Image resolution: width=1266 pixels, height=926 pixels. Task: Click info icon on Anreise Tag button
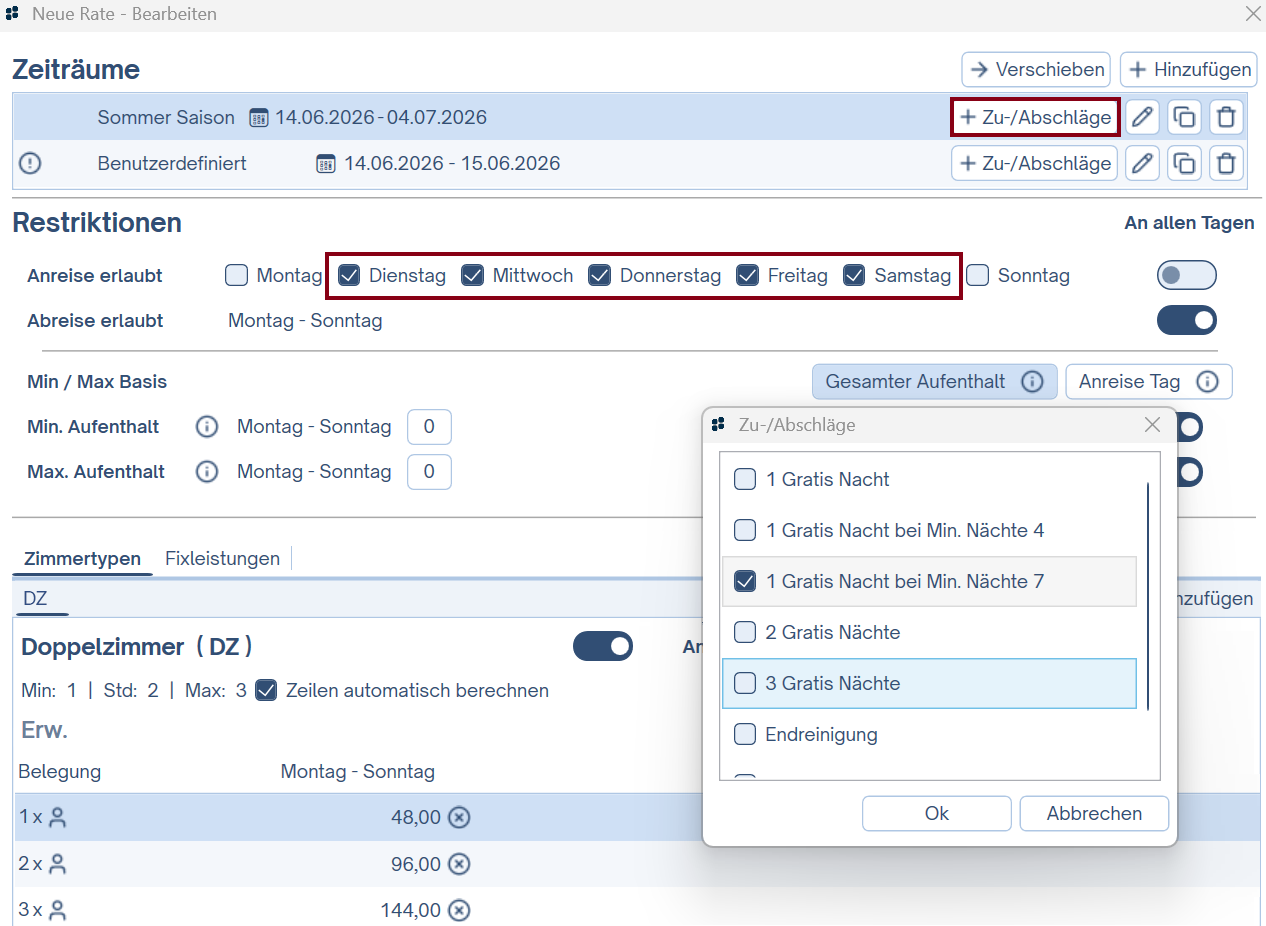click(x=1207, y=381)
